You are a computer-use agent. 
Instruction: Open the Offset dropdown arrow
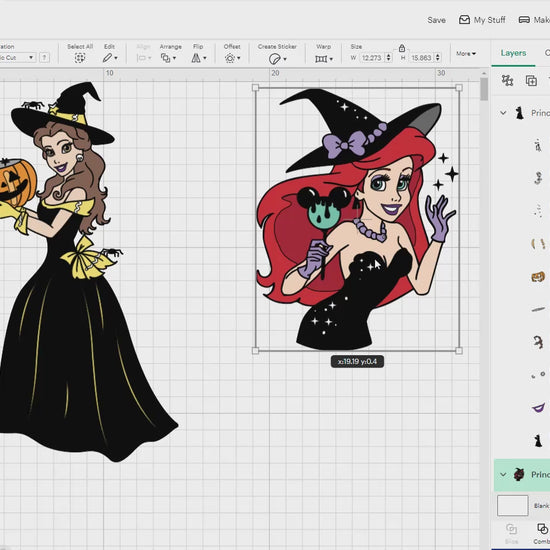(x=239, y=58)
